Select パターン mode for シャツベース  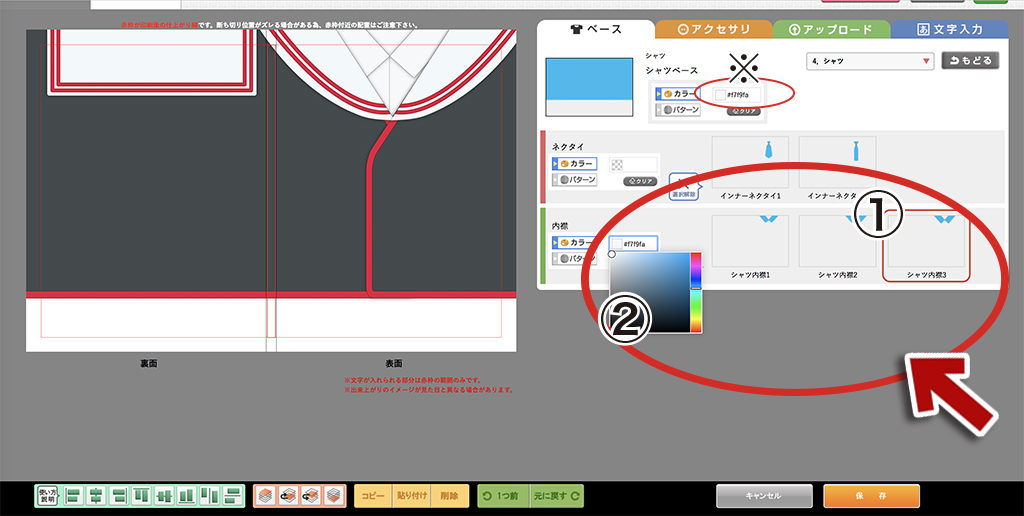[x=678, y=110]
